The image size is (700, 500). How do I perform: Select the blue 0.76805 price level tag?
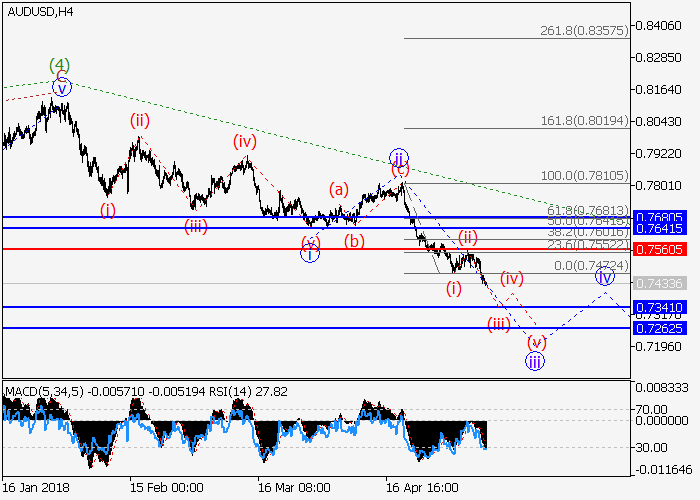659,217
